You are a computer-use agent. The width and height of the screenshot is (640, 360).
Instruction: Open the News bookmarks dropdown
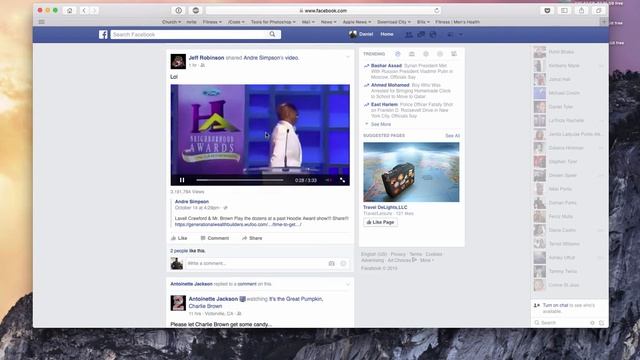329,22
